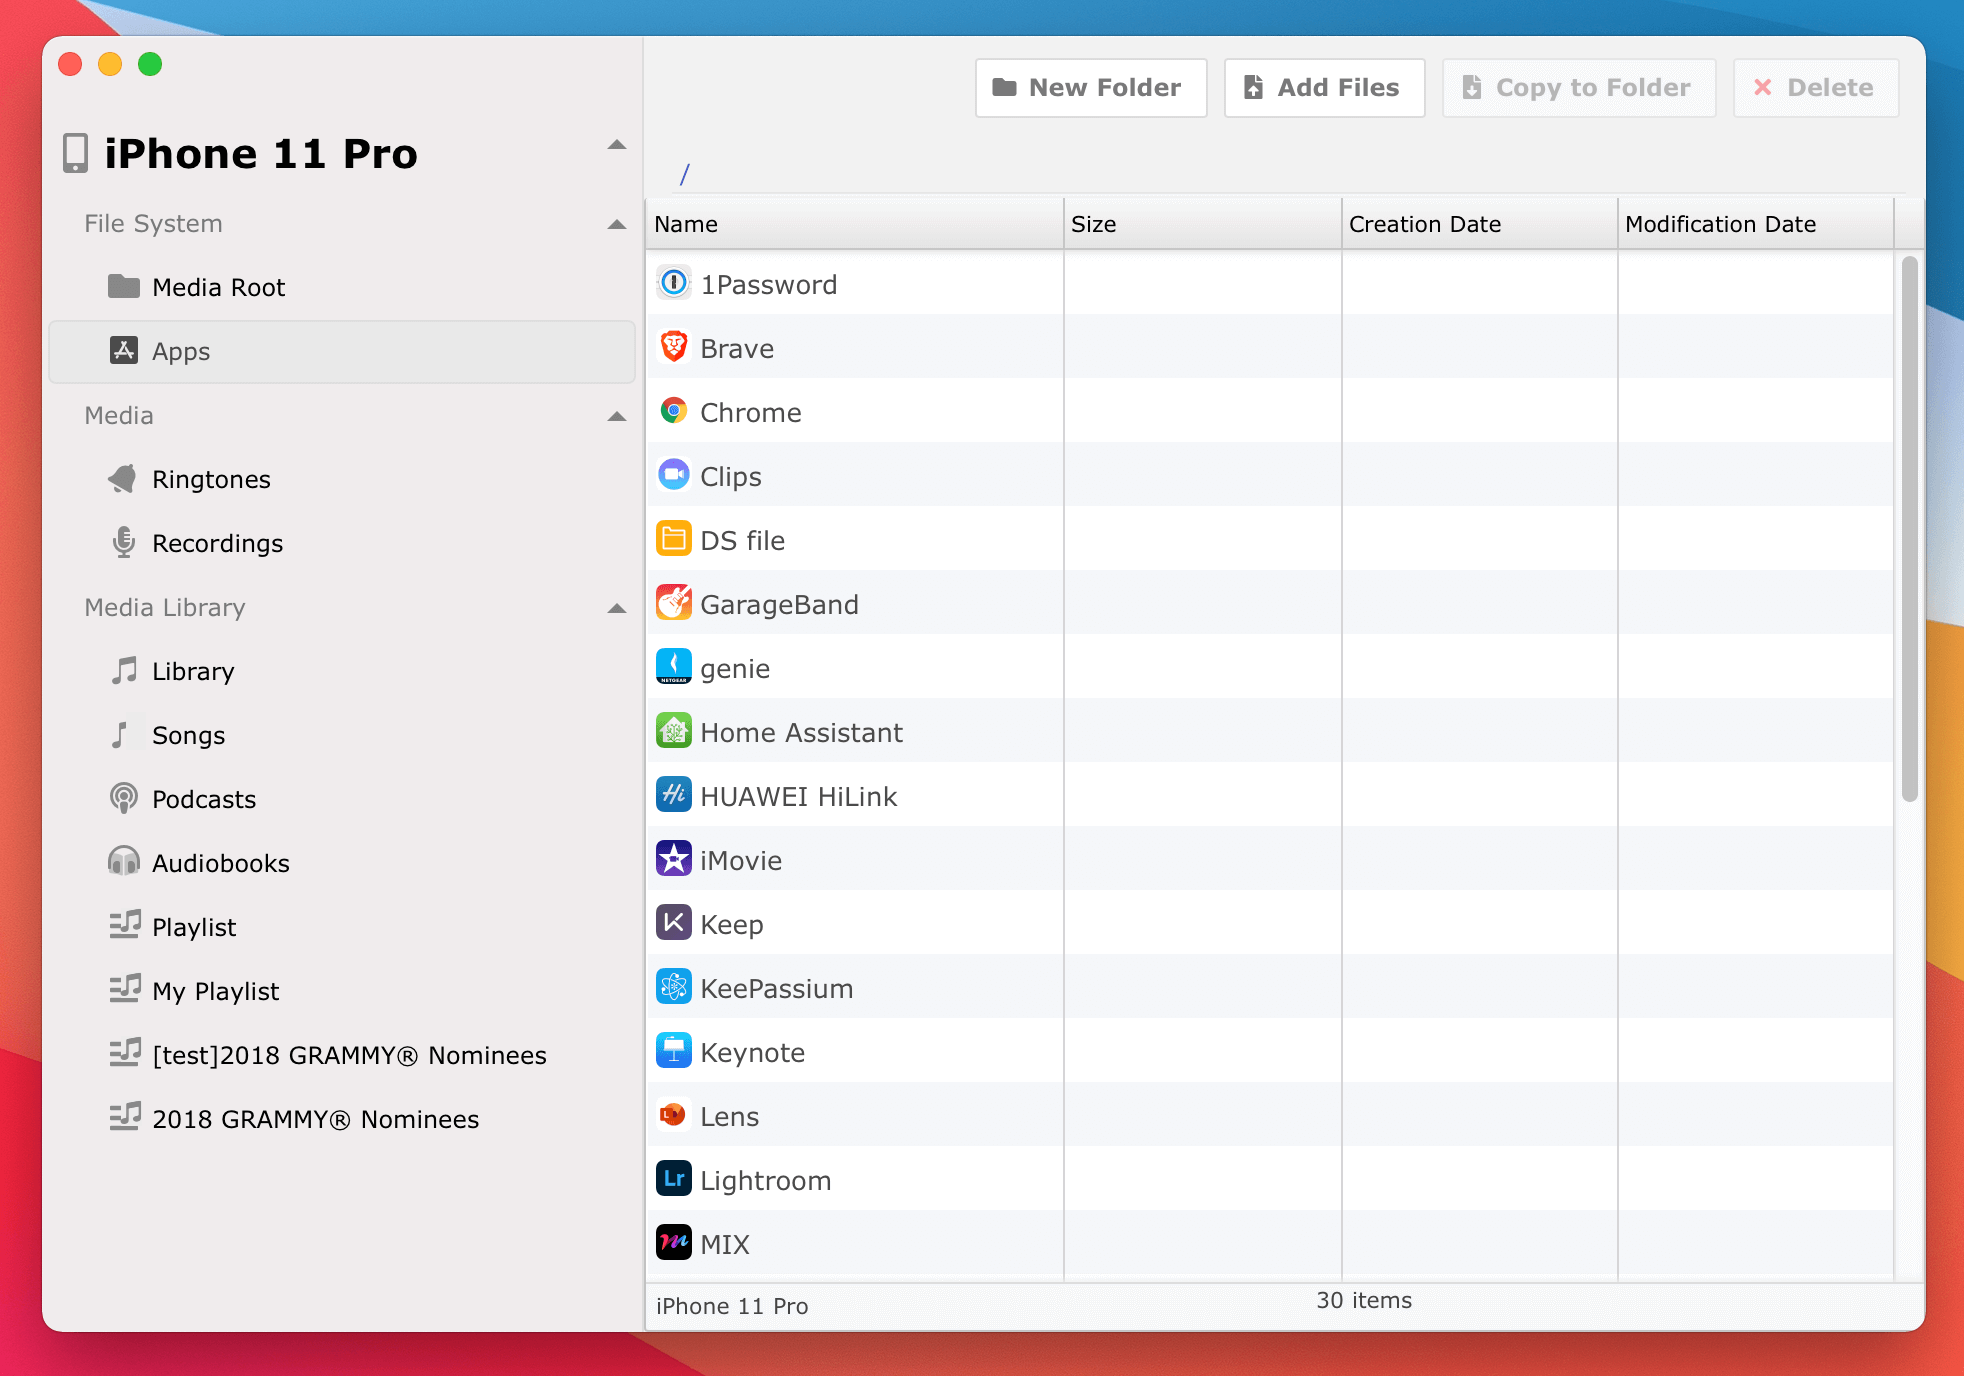This screenshot has width=1964, height=1376.
Task: Click the Lightroom name text
Action: pyautogui.click(x=765, y=1181)
